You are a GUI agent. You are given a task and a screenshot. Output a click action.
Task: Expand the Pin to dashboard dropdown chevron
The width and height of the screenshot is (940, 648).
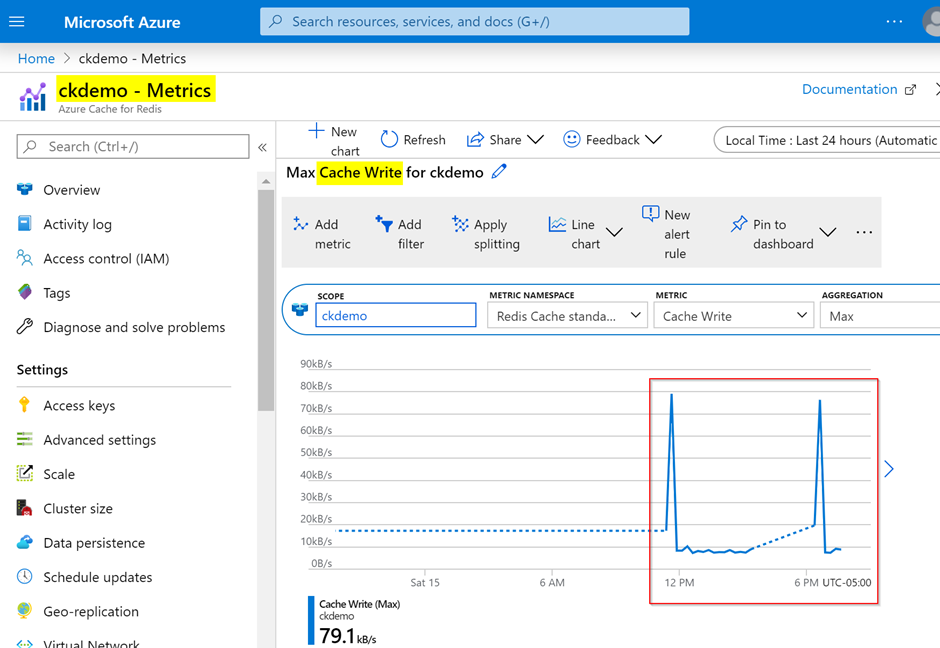[x=828, y=232]
